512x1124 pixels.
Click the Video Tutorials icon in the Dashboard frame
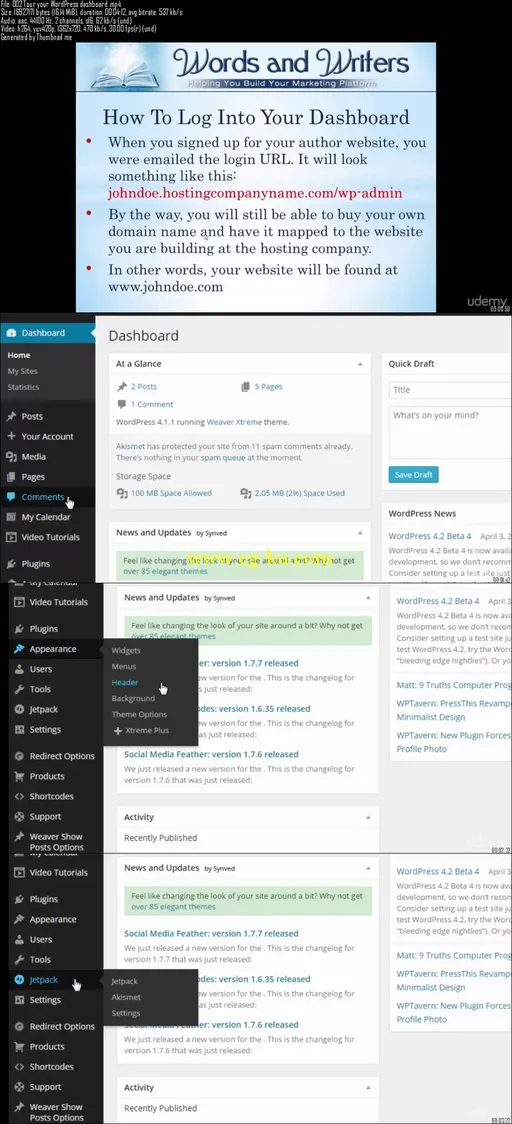[x=11, y=537]
